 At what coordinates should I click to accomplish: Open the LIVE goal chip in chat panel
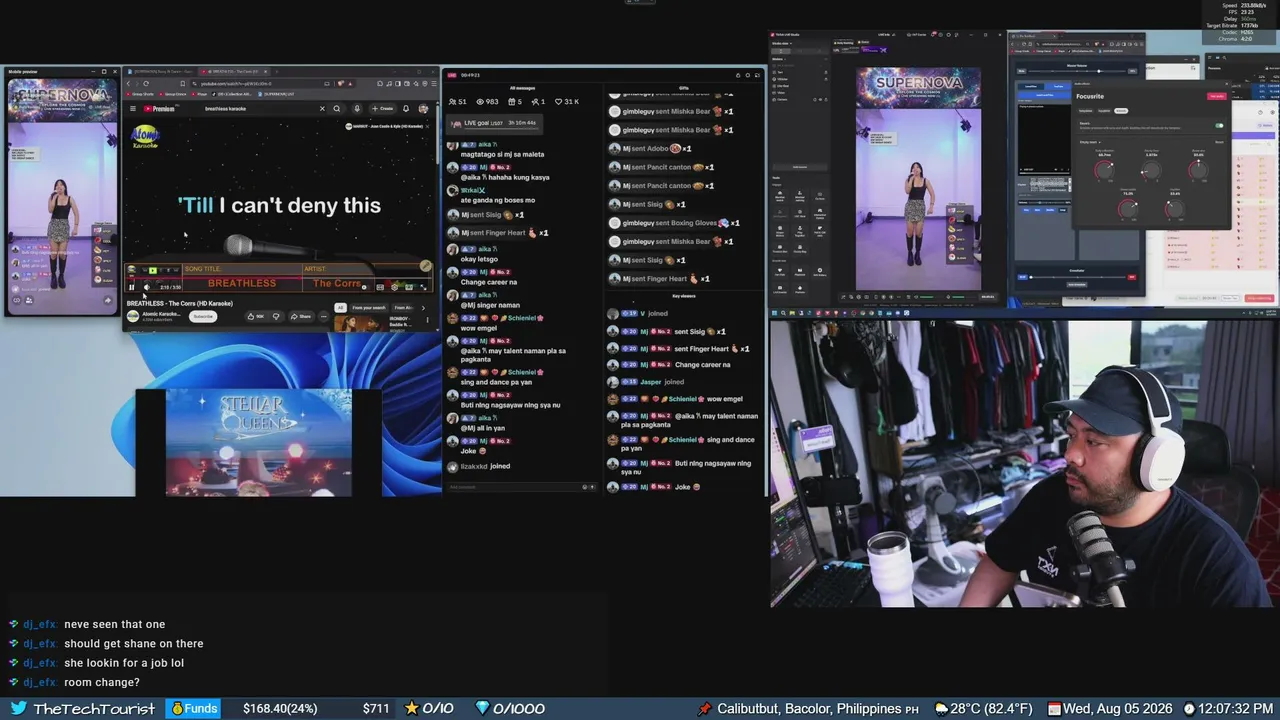[493, 123]
